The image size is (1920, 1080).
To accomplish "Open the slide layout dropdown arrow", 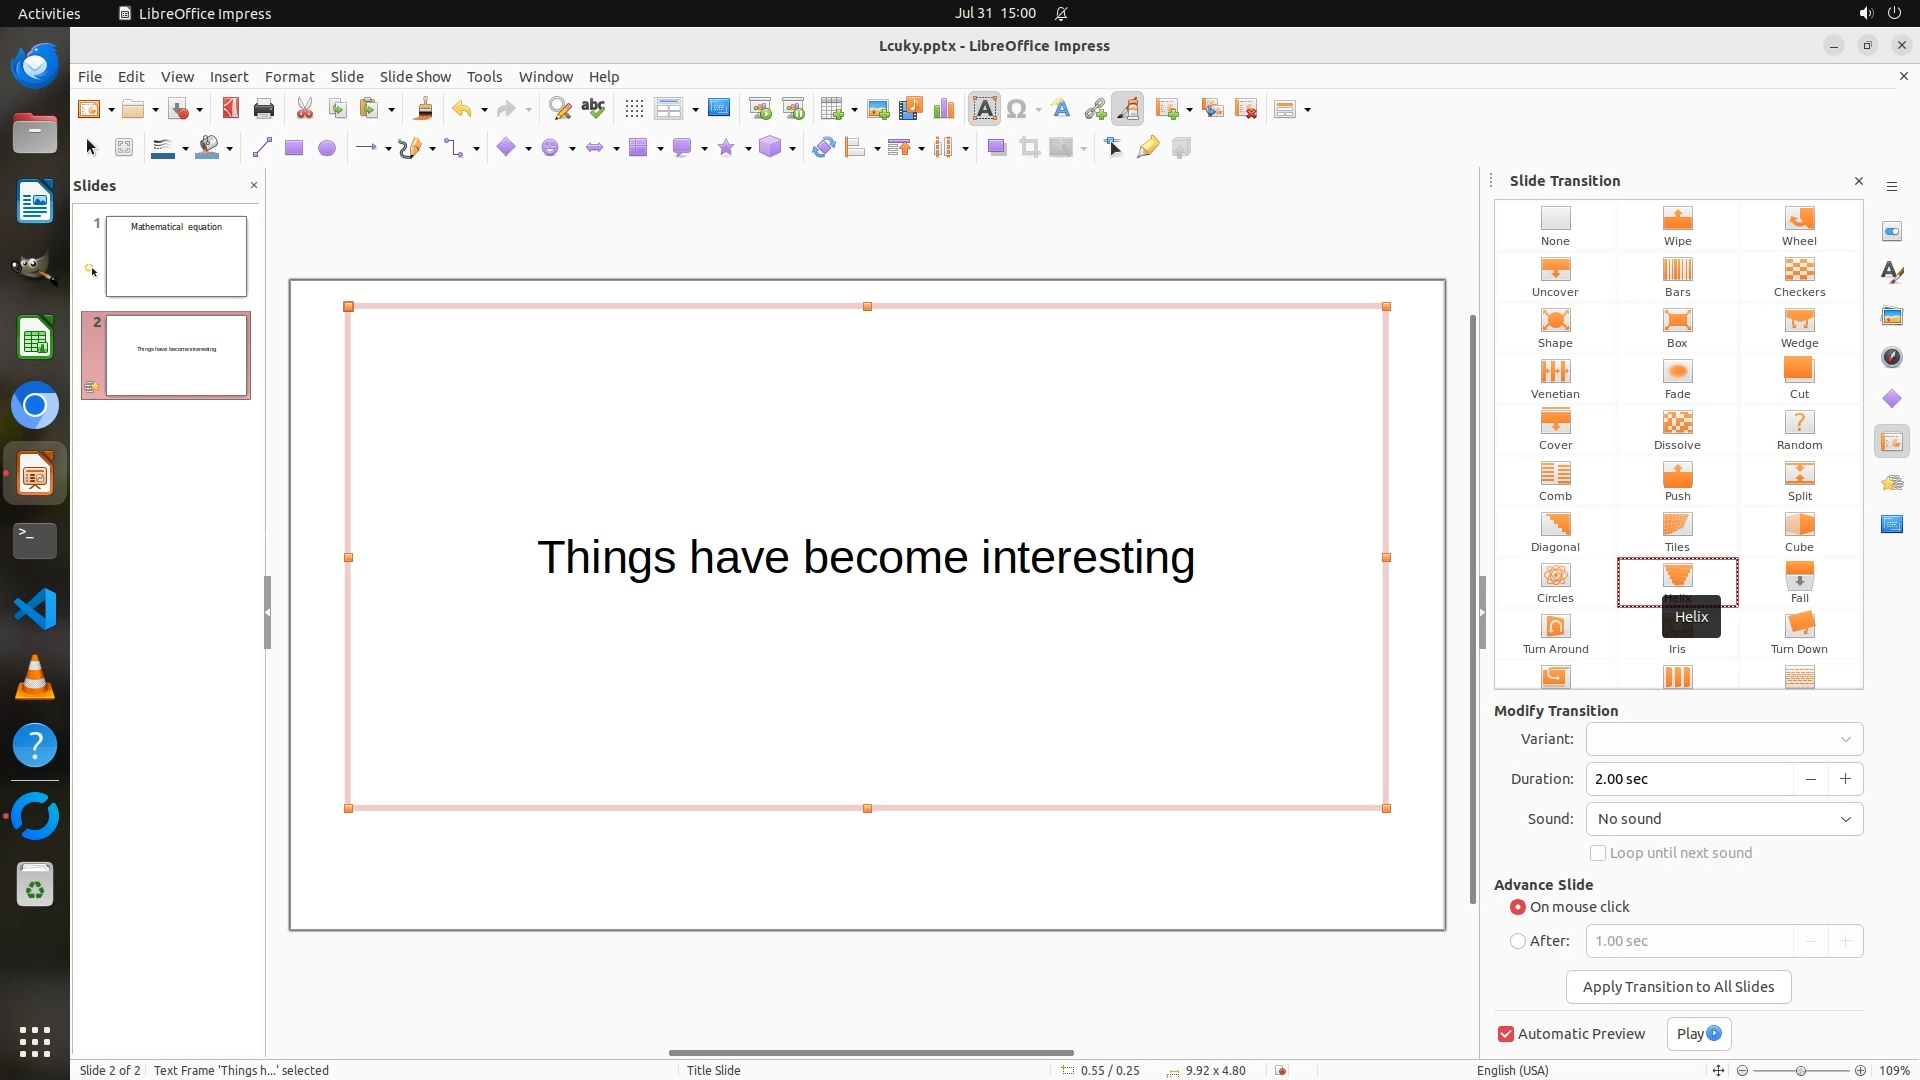I will pyautogui.click(x=1308, y=110).
